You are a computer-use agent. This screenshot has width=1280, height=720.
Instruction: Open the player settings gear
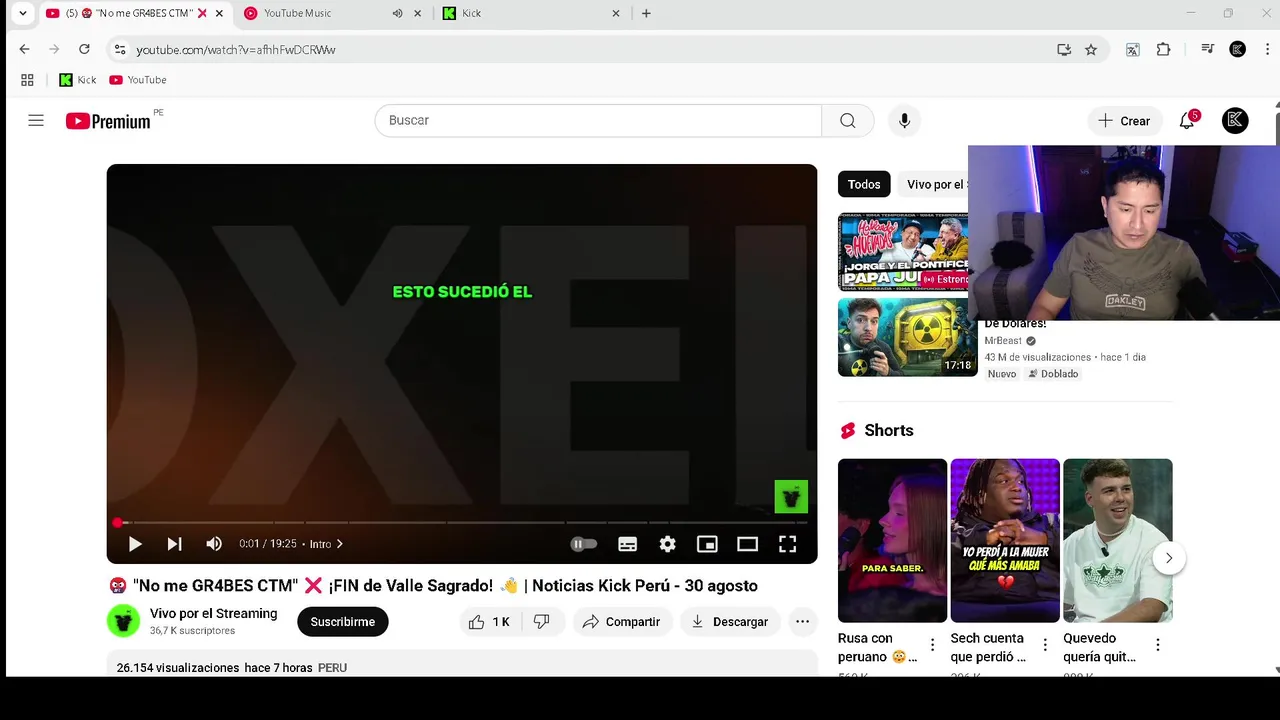click(x=668, y=544)
